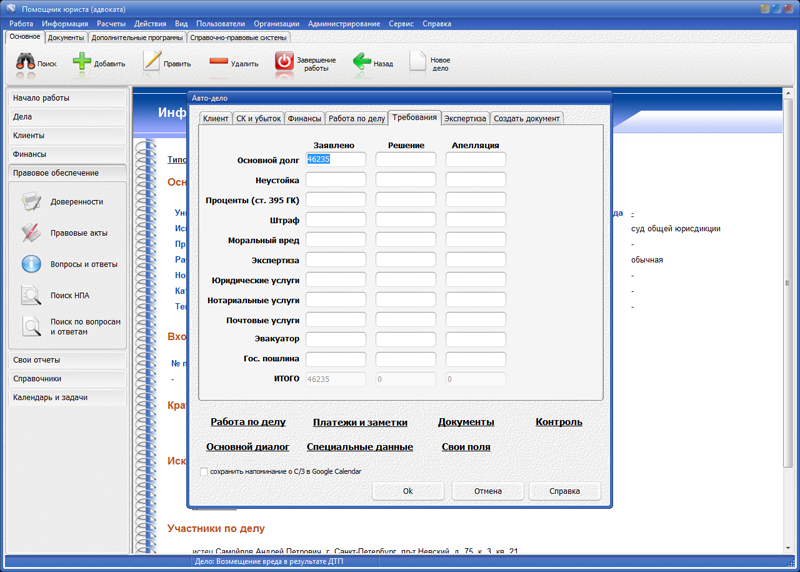This screenshot has width=800, height=572.
Task: Enable the Google Calendar reminder checkbox
Action: 204,472
